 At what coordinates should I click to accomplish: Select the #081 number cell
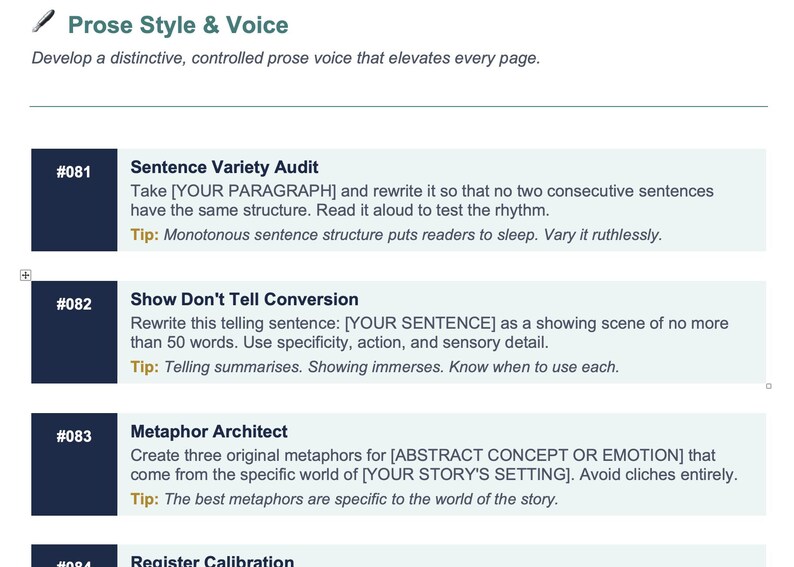[74, 200]
